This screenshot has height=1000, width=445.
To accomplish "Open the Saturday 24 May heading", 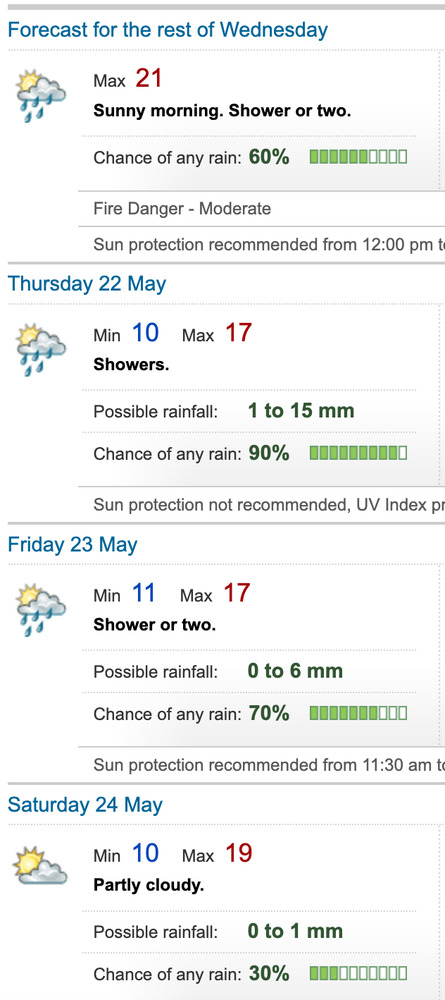I will pyautogui.click(x=85, y=804).
